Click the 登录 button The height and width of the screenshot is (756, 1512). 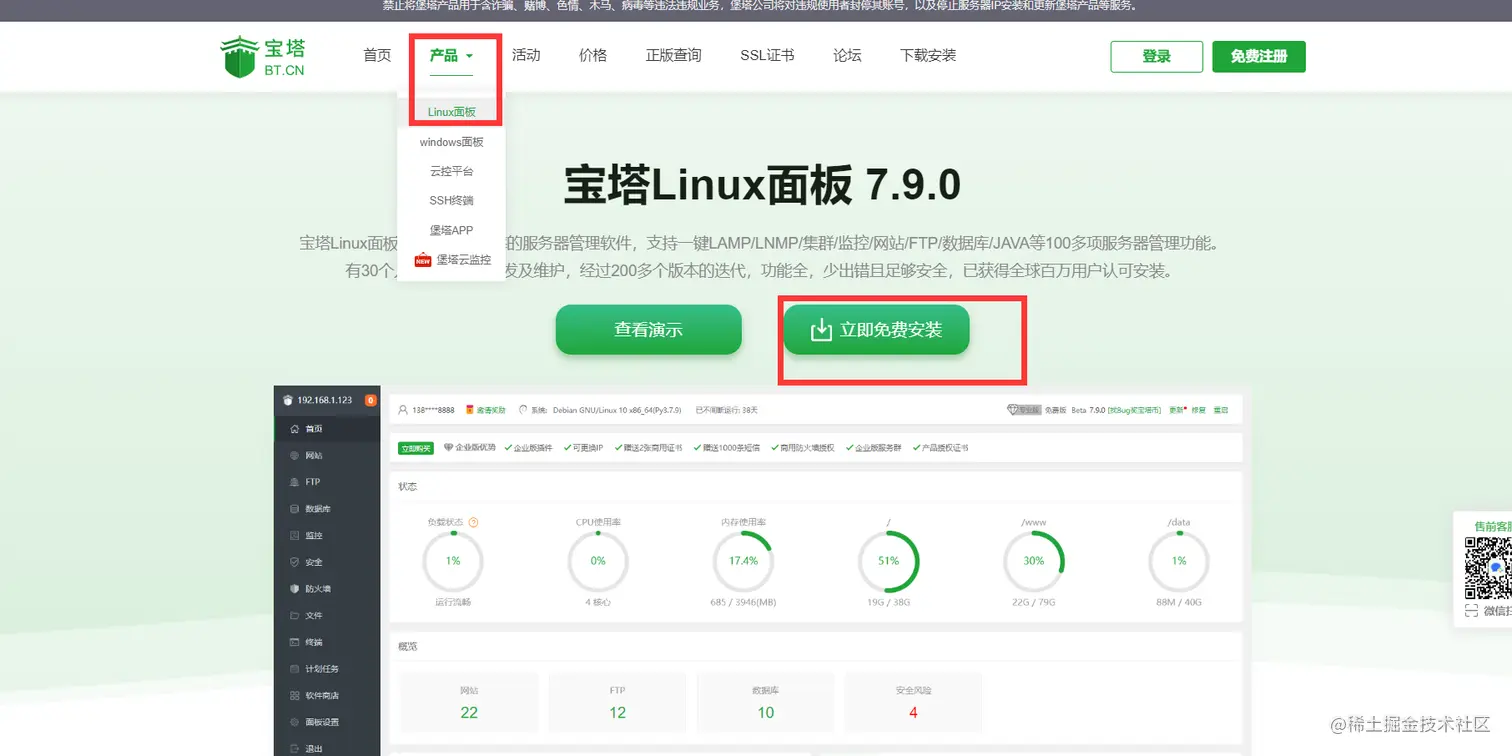(1156, 57)
